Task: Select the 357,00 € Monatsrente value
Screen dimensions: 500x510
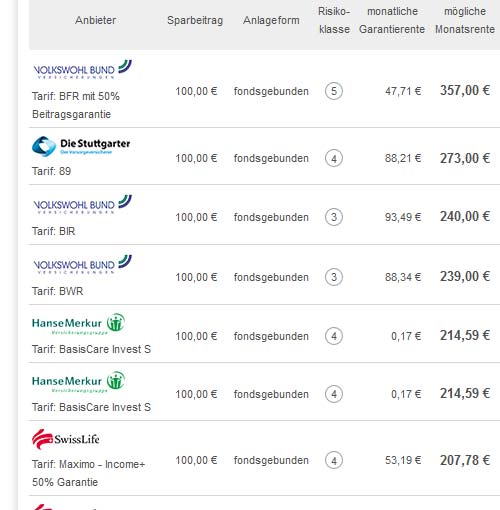Action: coord(465,90)
